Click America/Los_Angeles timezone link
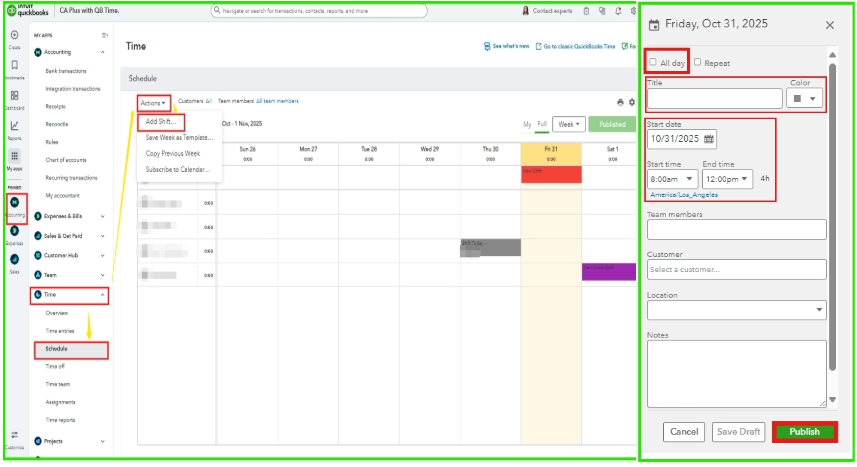The width and height of the screenshot is (857, 467). pyautogui.click(x=684, y=195)
